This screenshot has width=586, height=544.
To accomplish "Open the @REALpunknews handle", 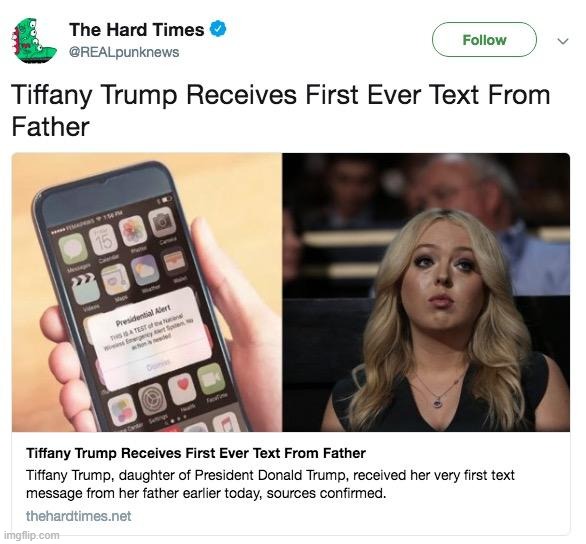I will (x=124, y=52).
